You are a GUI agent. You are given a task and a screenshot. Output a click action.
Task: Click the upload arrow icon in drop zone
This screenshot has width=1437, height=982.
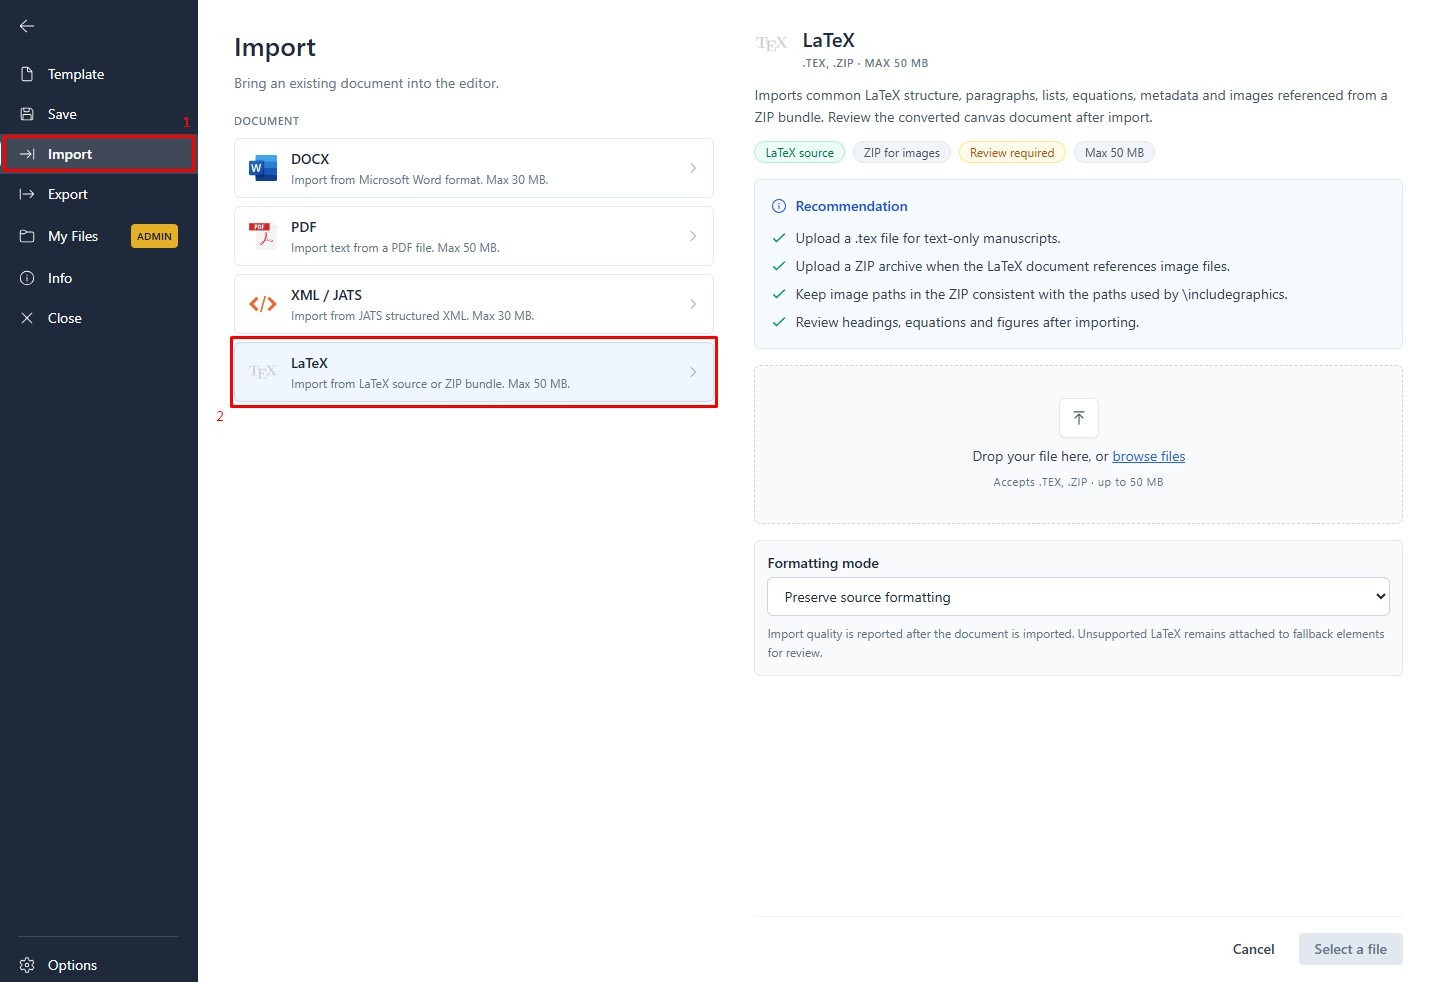coord(1079,418)
